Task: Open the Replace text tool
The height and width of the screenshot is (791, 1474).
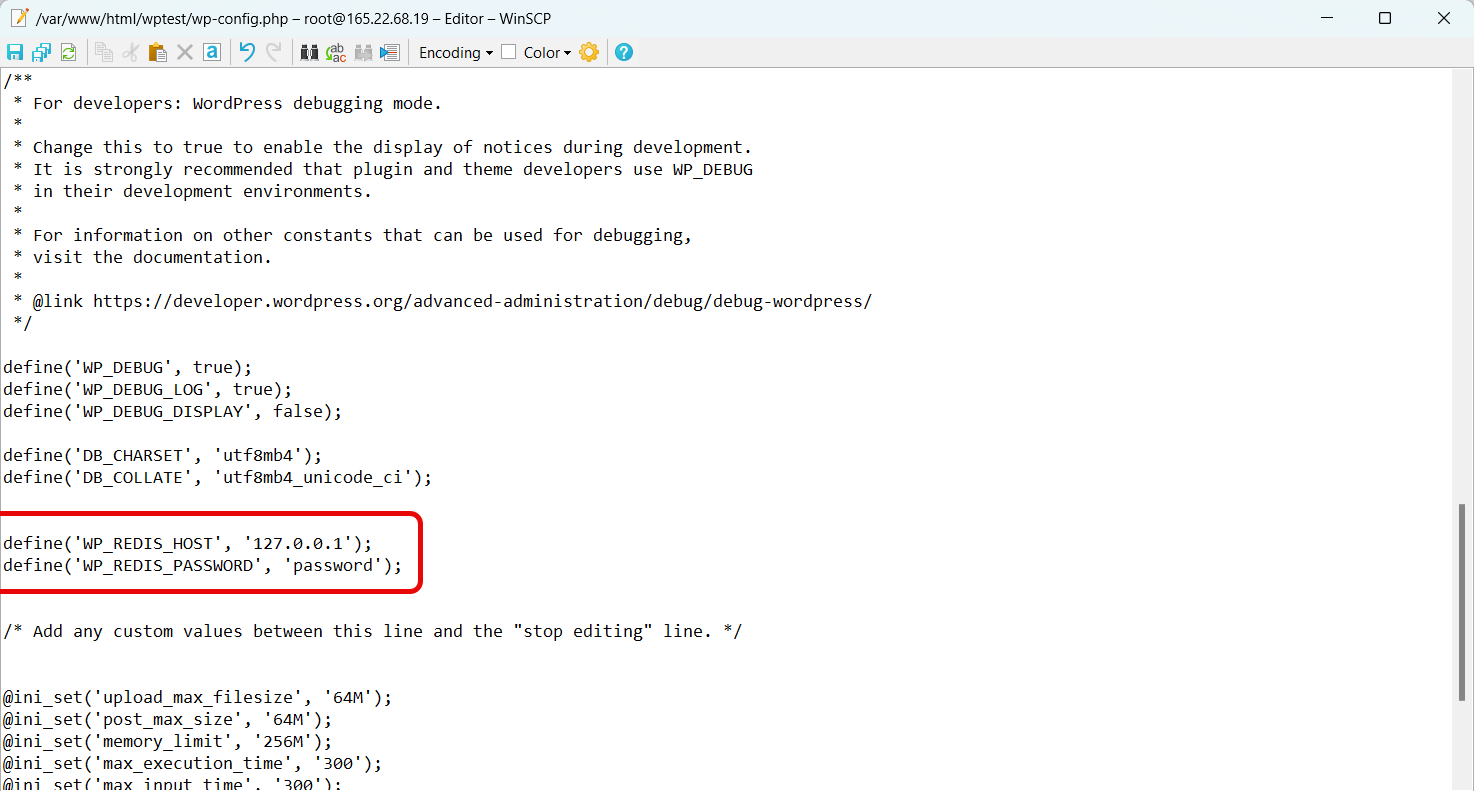Action: [336, 53]
